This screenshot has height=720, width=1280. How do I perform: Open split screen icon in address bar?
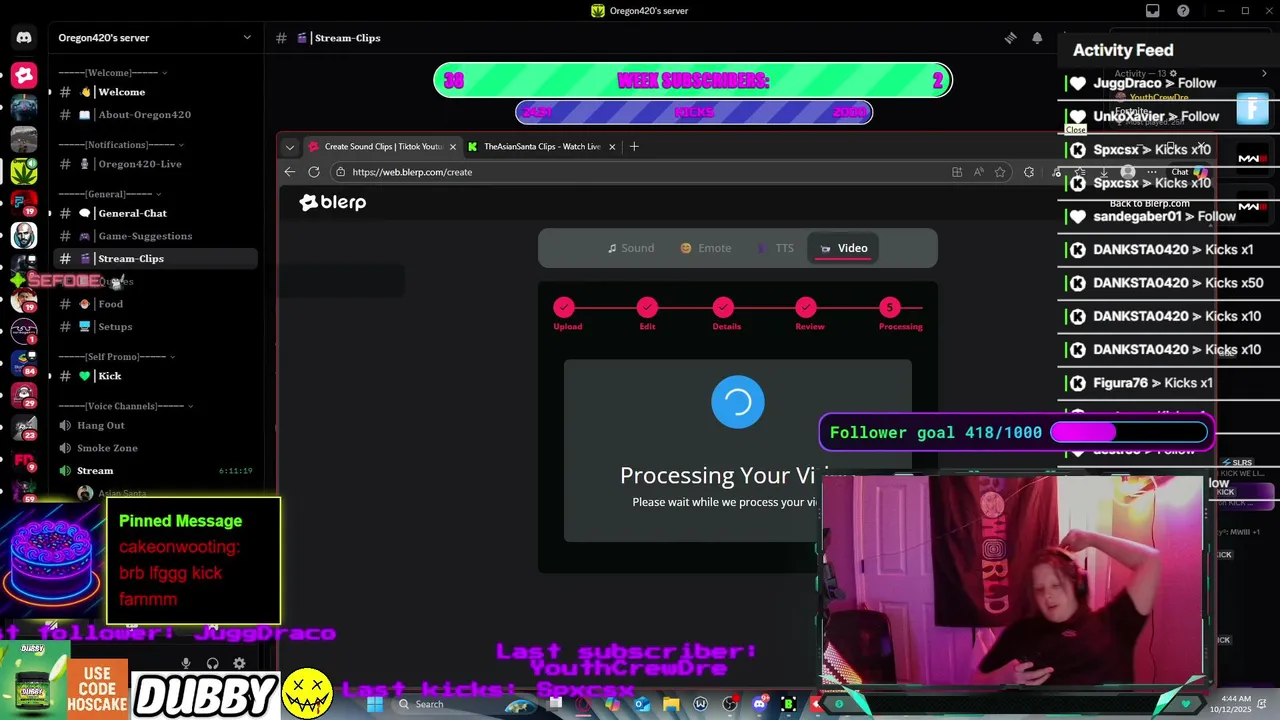click(957, 172)
